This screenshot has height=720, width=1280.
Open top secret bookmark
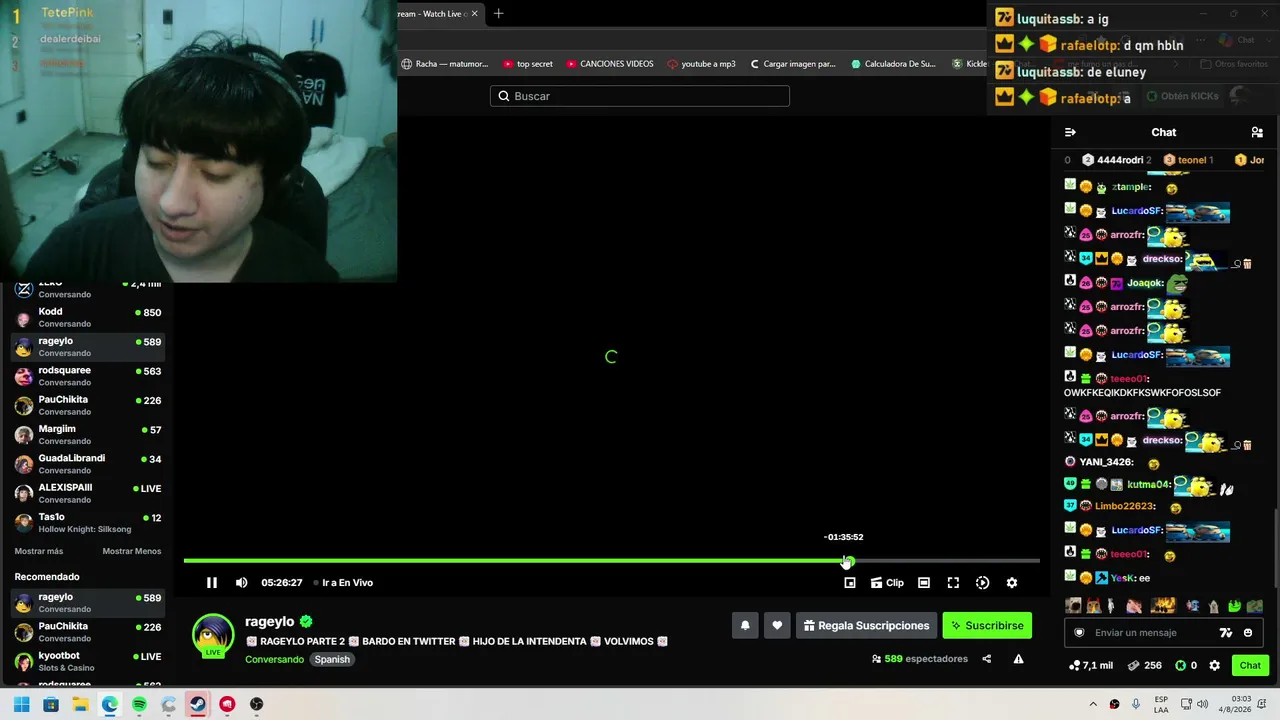(x=528, y=64)
